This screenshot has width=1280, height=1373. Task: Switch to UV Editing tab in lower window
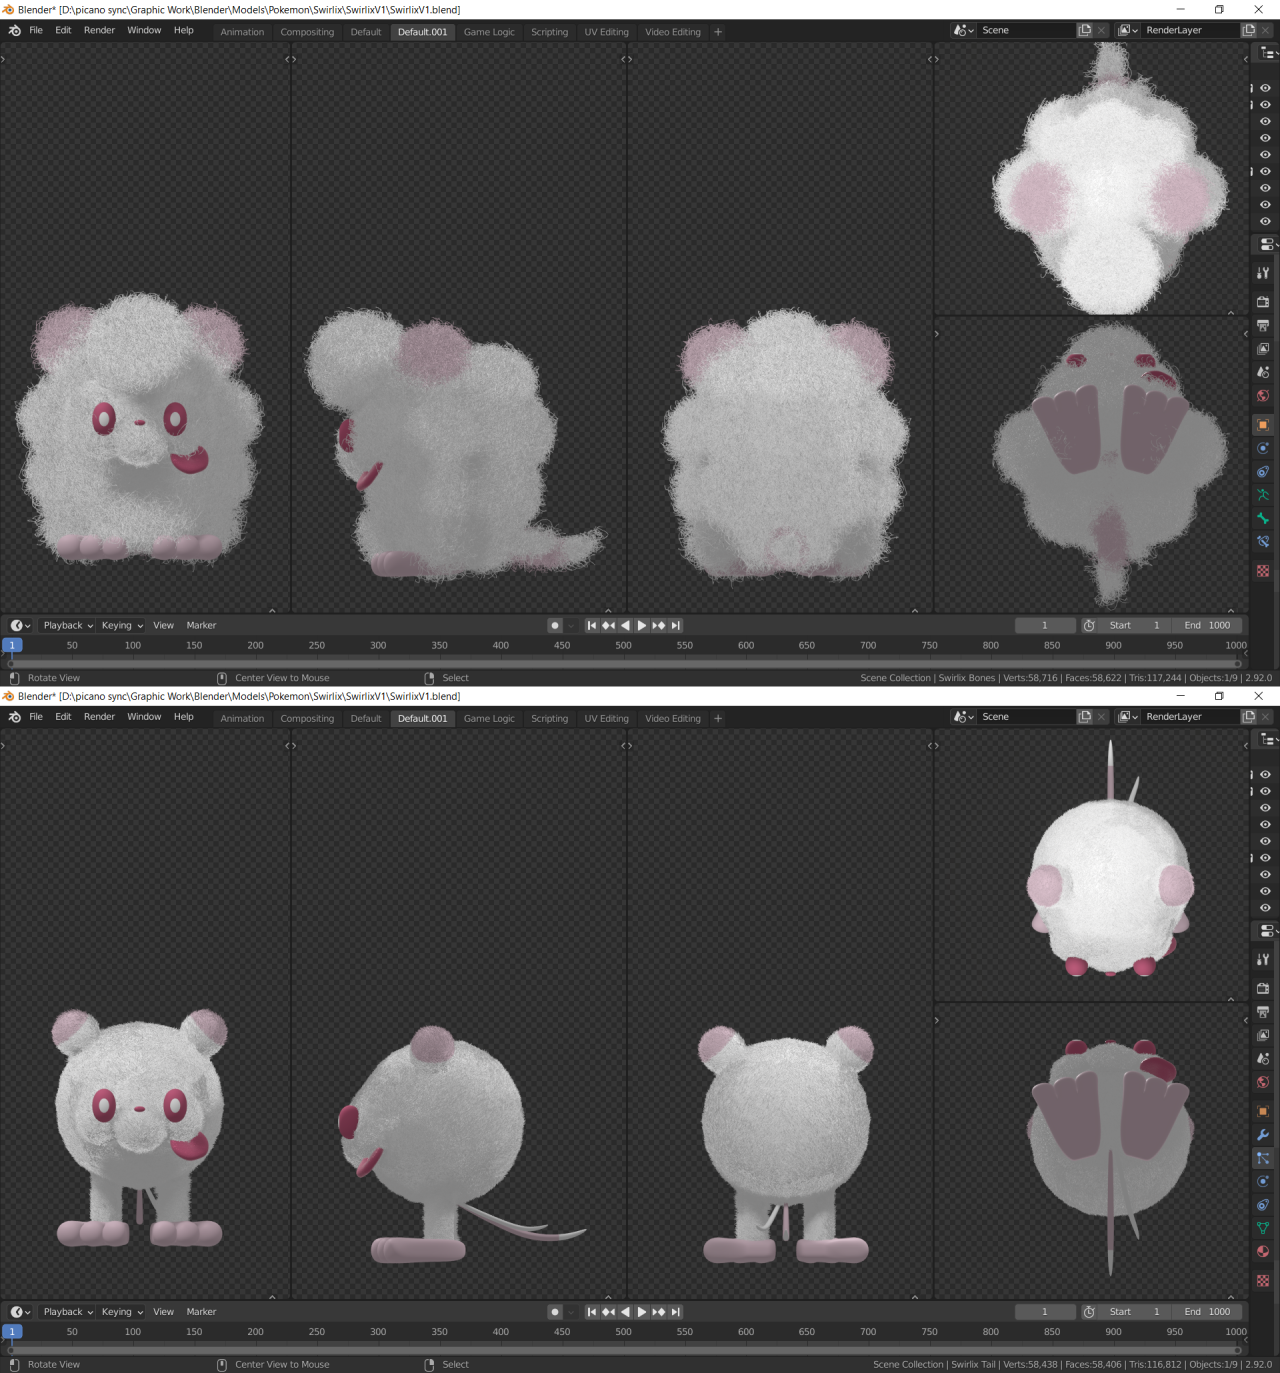[x=606, y=719]
